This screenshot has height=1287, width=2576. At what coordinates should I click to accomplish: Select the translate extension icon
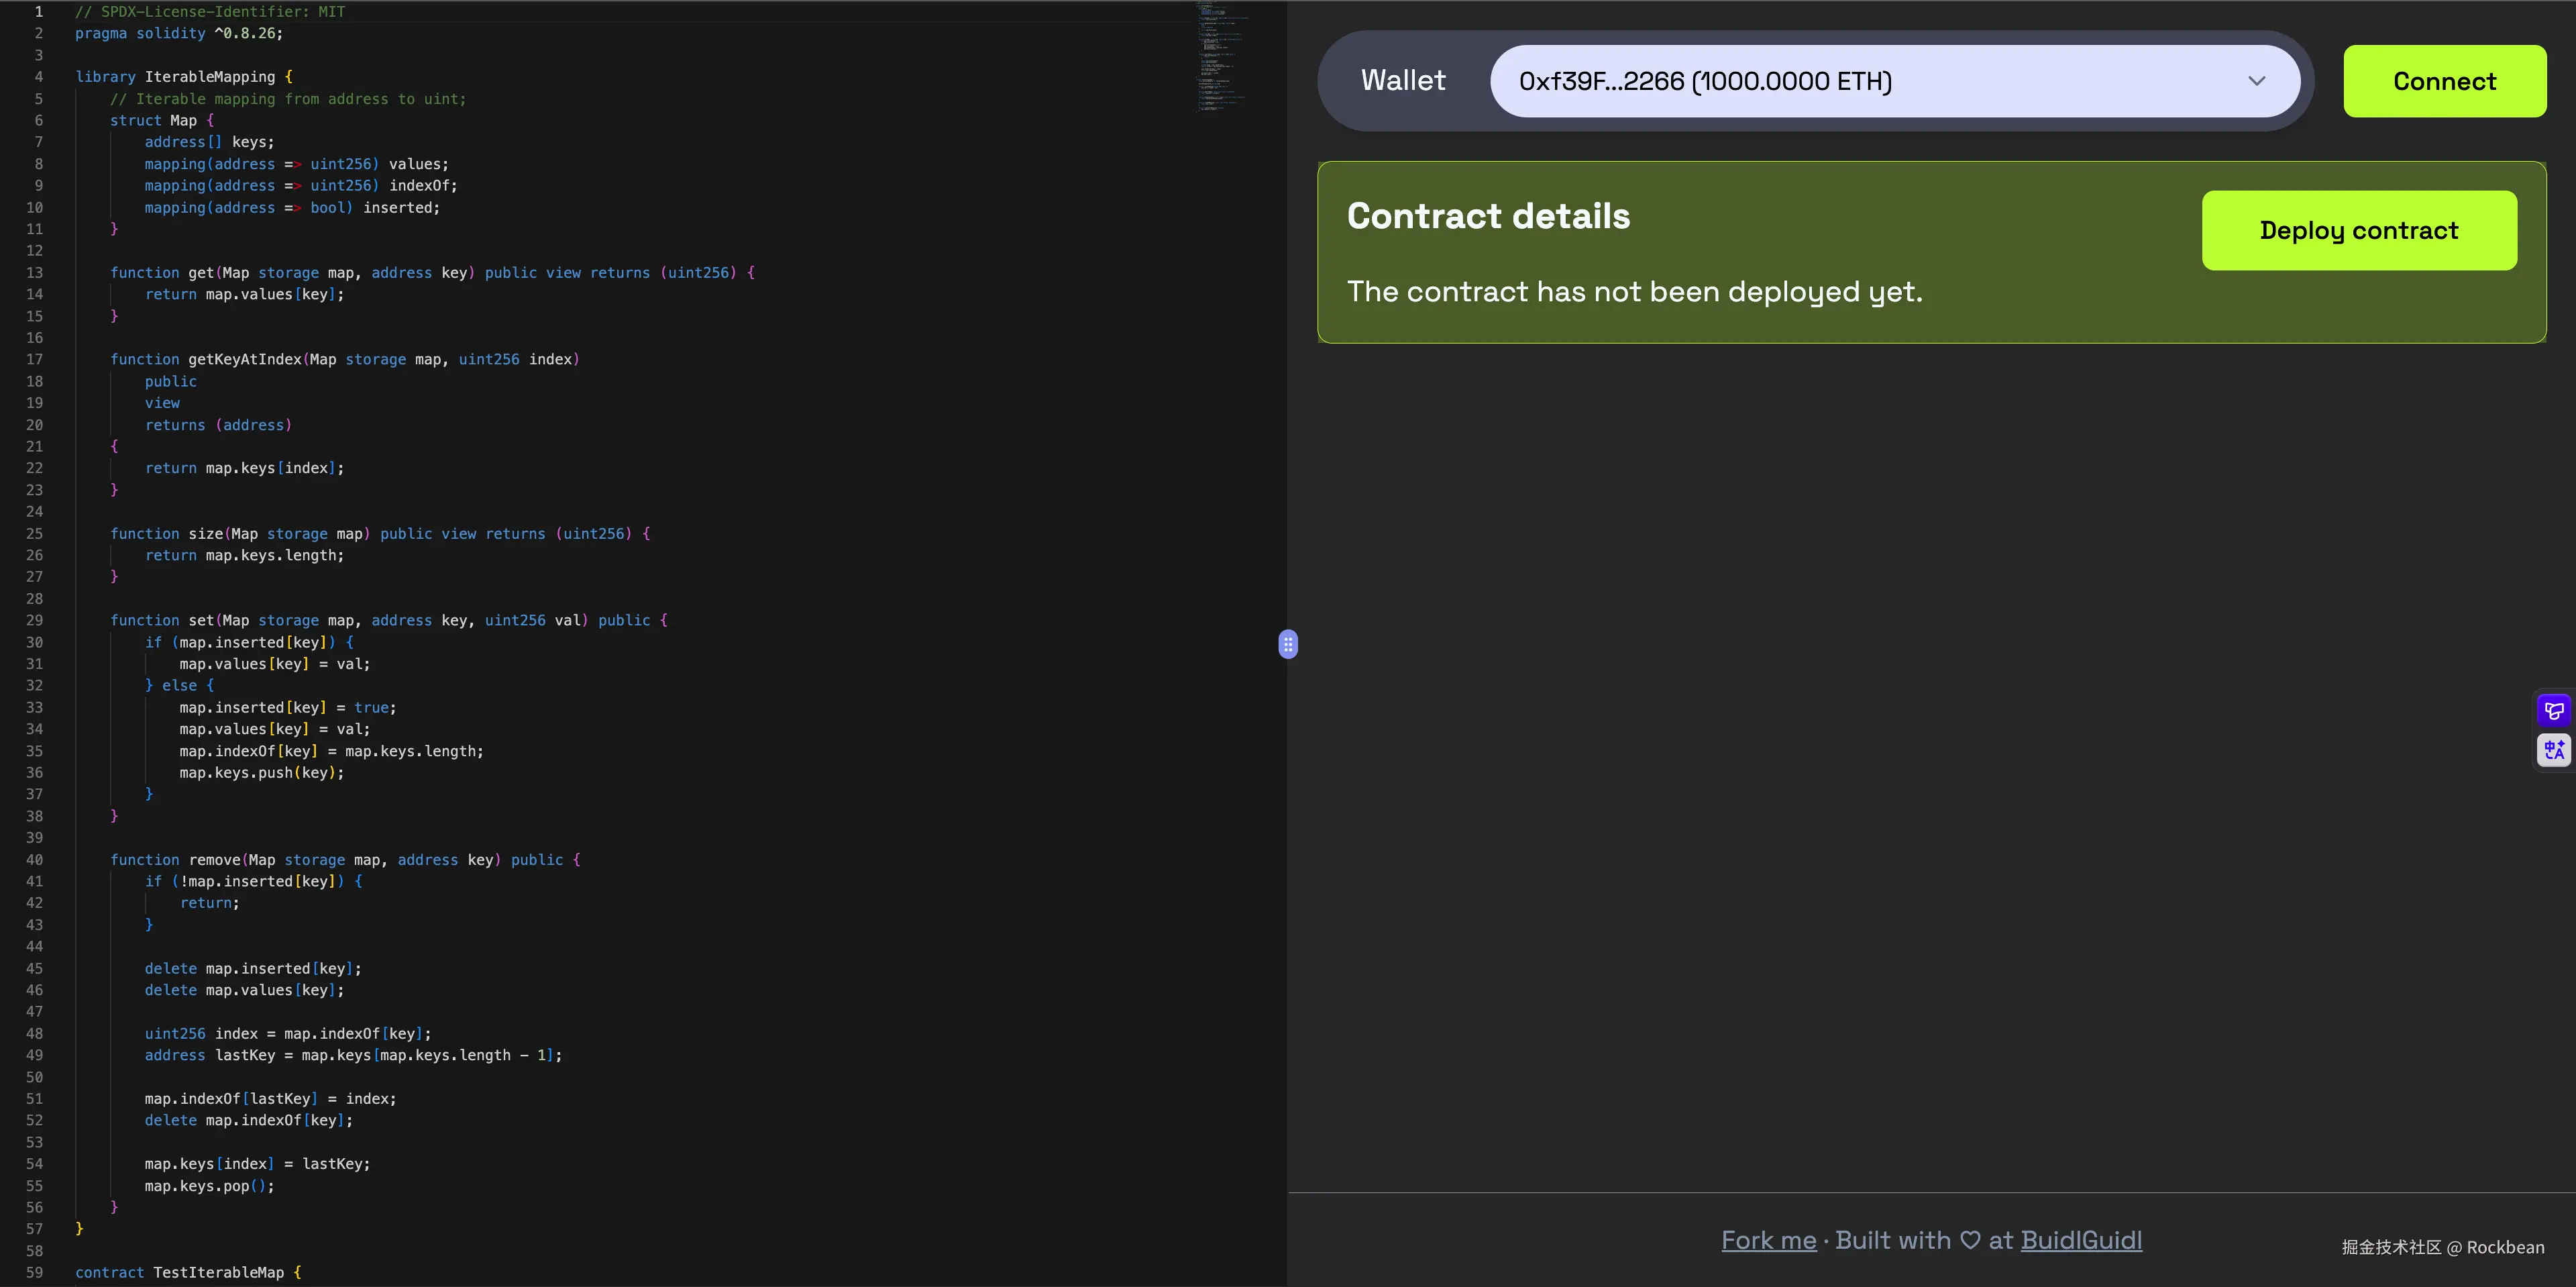2554,750
